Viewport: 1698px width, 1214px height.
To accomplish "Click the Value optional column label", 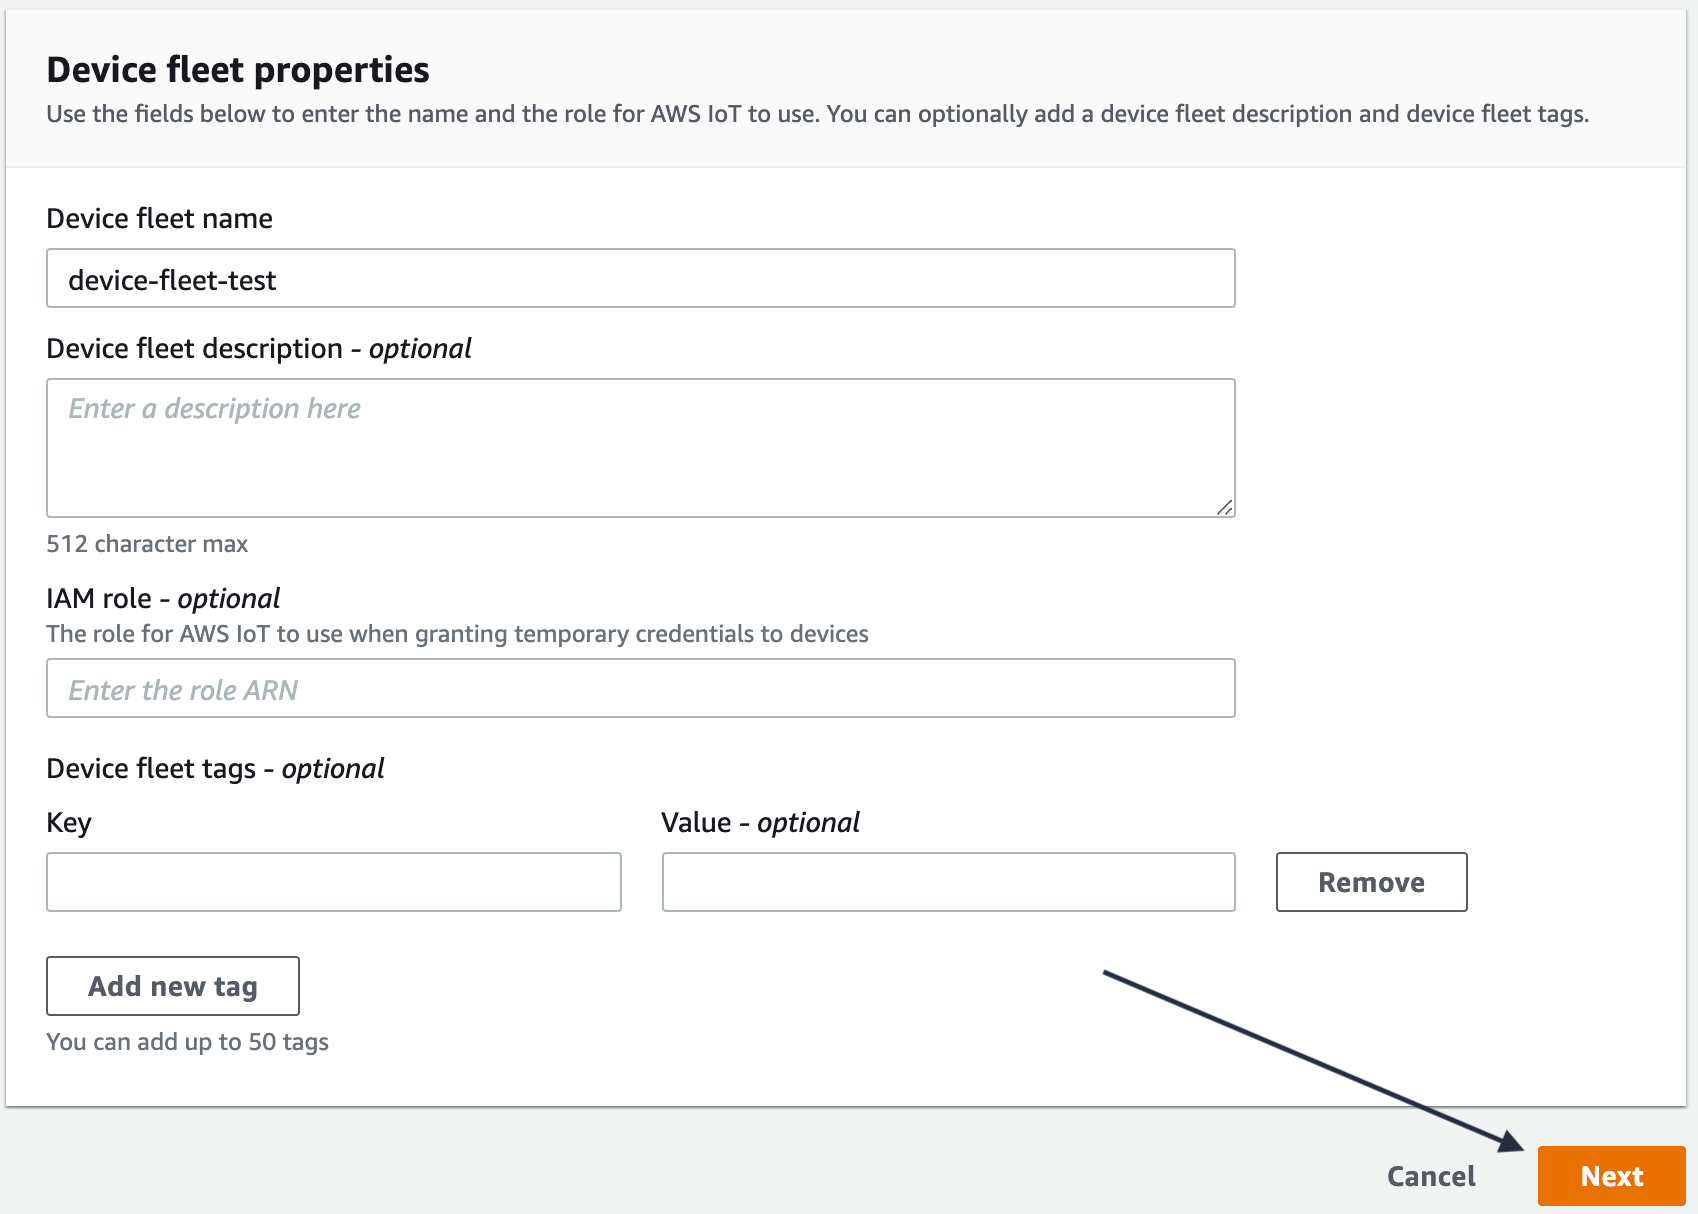I will (x=760, y=821).
